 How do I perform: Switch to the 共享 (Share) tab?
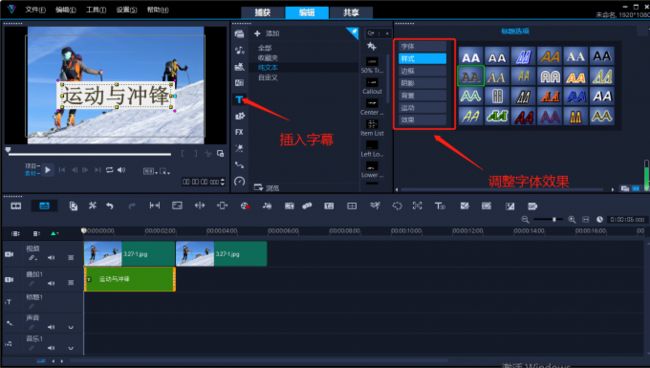click(x=351, y=12)
